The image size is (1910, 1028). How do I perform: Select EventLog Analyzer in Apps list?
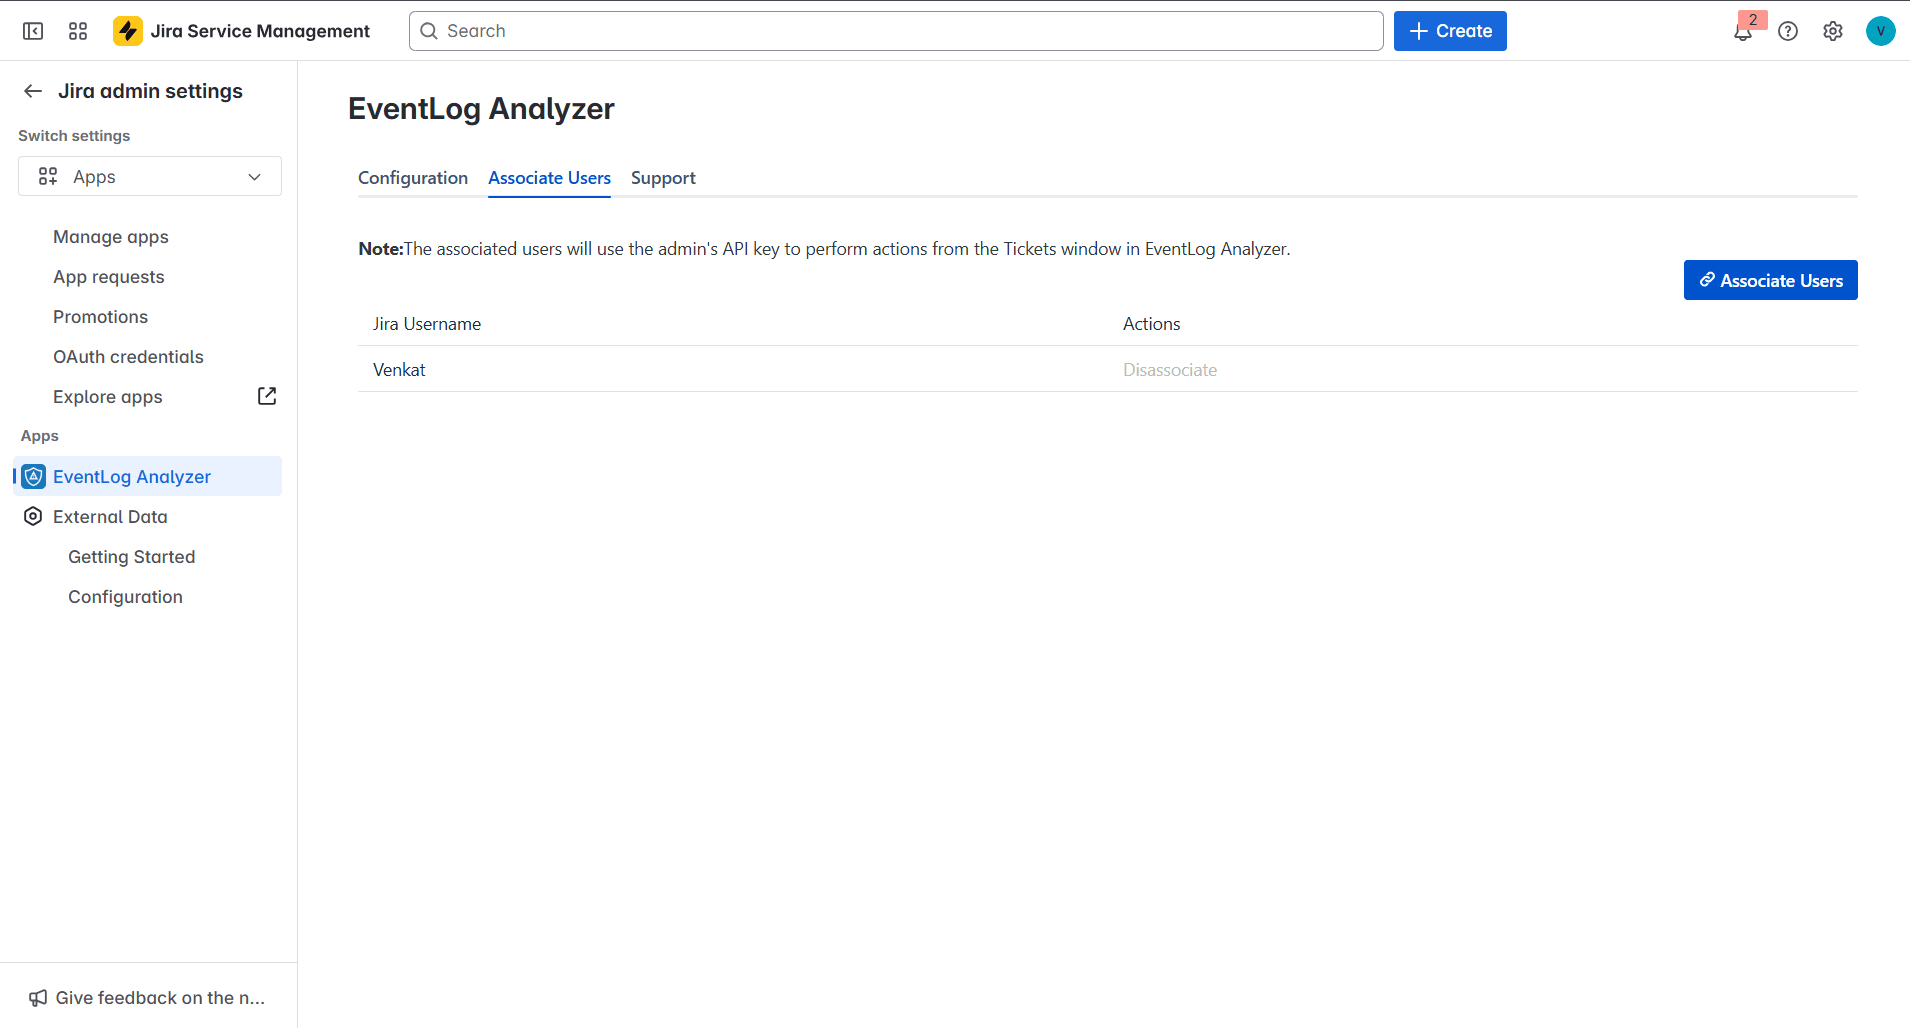click(148, 476)
